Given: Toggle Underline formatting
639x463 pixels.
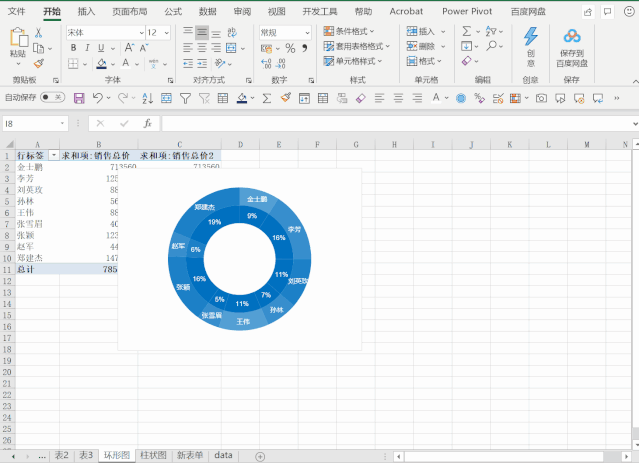Looking at the screenshot, I should pyautogui.click(x=101, y=48).
